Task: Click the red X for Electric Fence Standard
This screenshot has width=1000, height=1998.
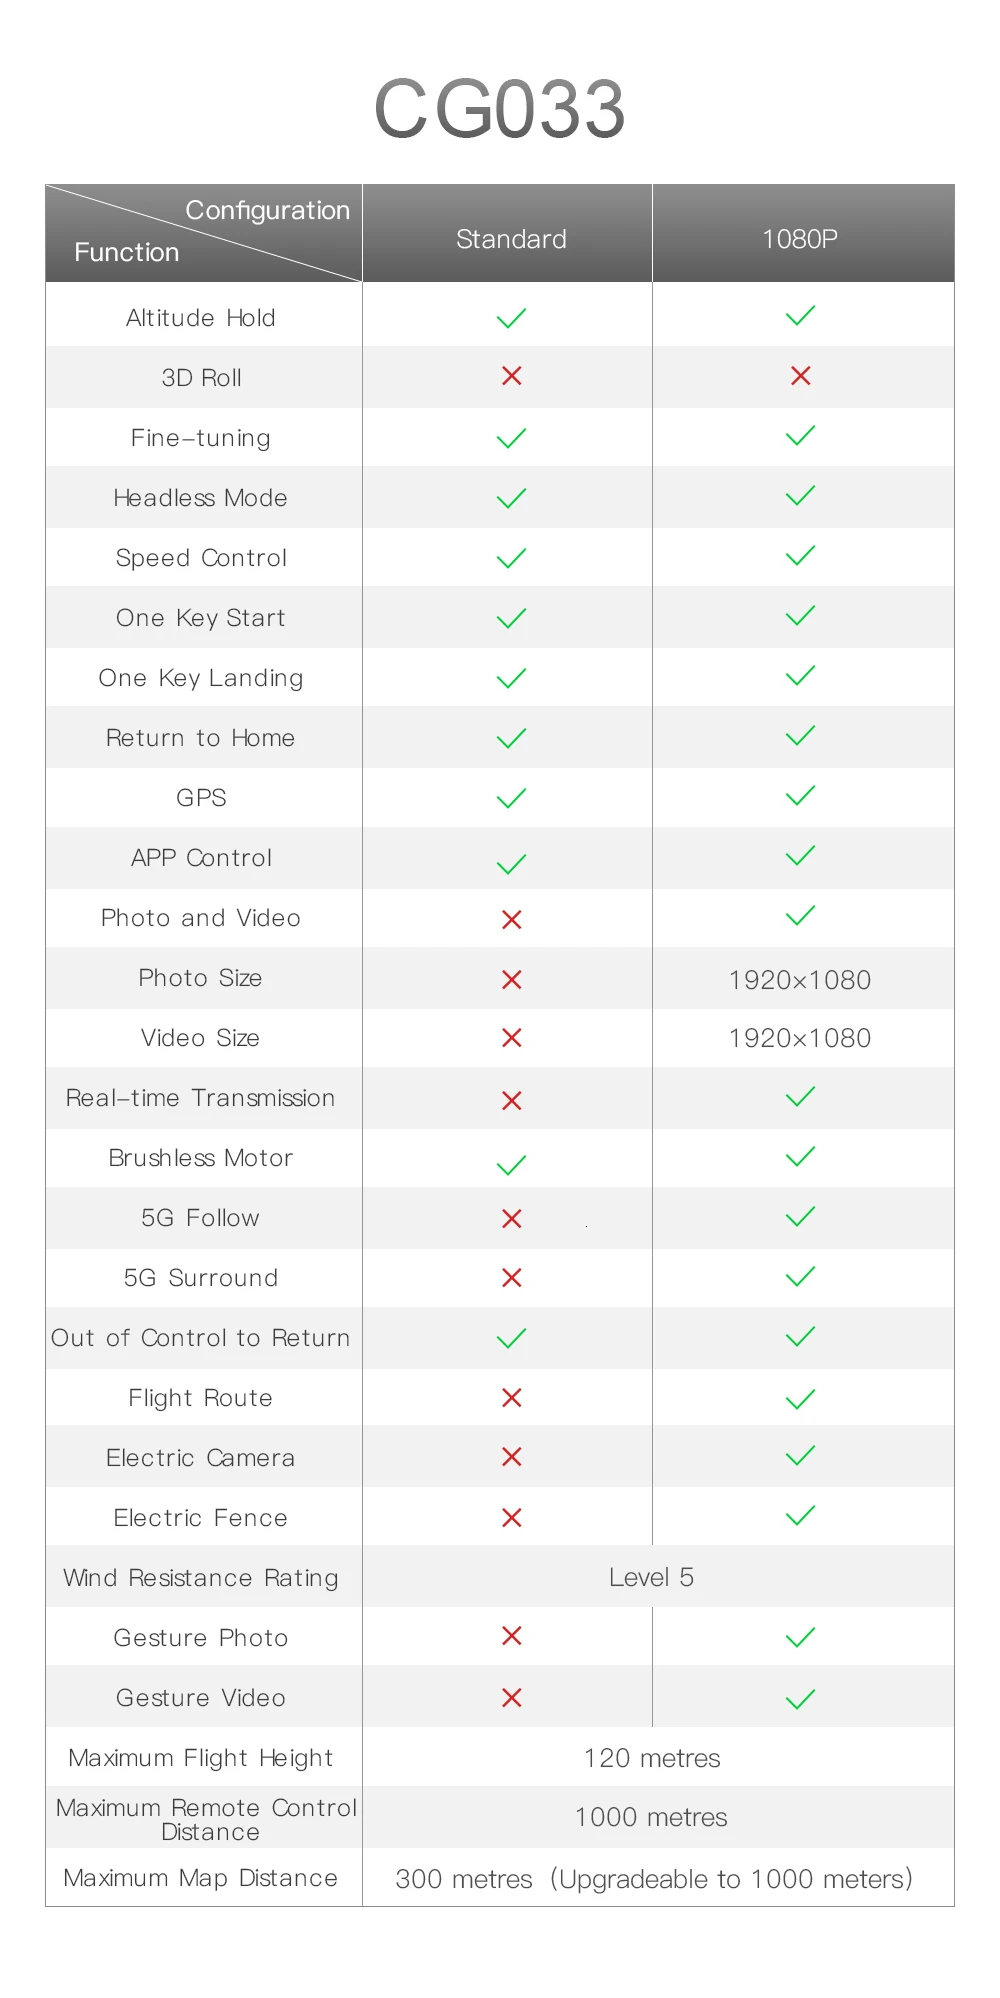Action: [x=512, y=1518]
